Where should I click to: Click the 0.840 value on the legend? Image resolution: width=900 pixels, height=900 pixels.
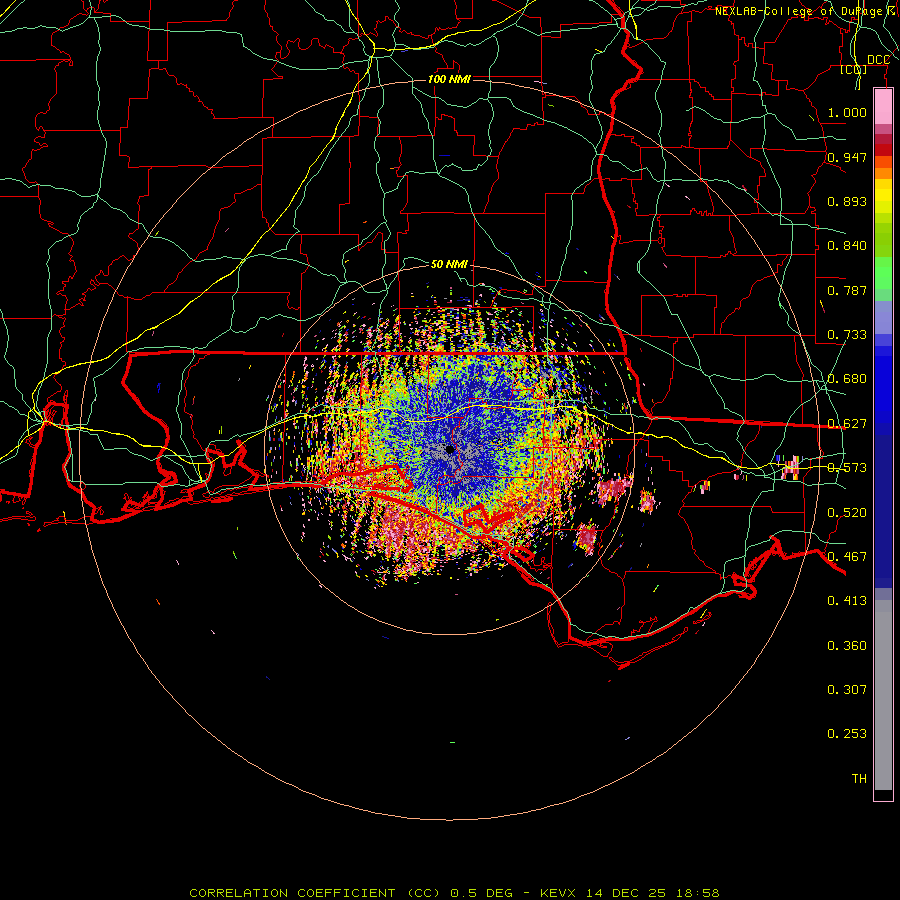pos(847,246)
